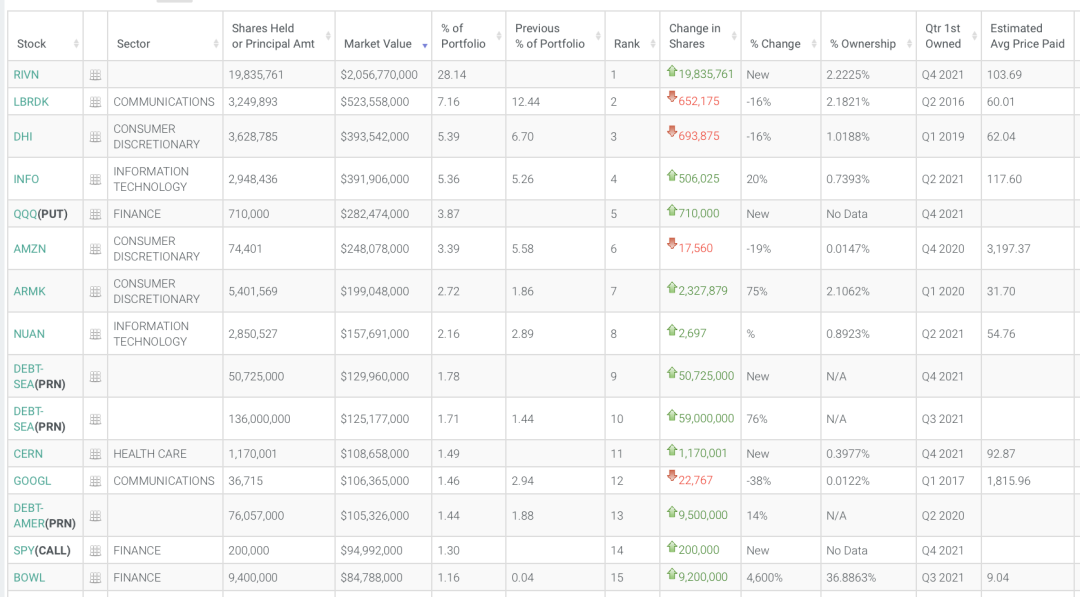Image resolution: width=1080 pixels, height=597 pixels.
Task: Click the grid icon beside DEBT-AMER(PRN)
Action: 95,516
